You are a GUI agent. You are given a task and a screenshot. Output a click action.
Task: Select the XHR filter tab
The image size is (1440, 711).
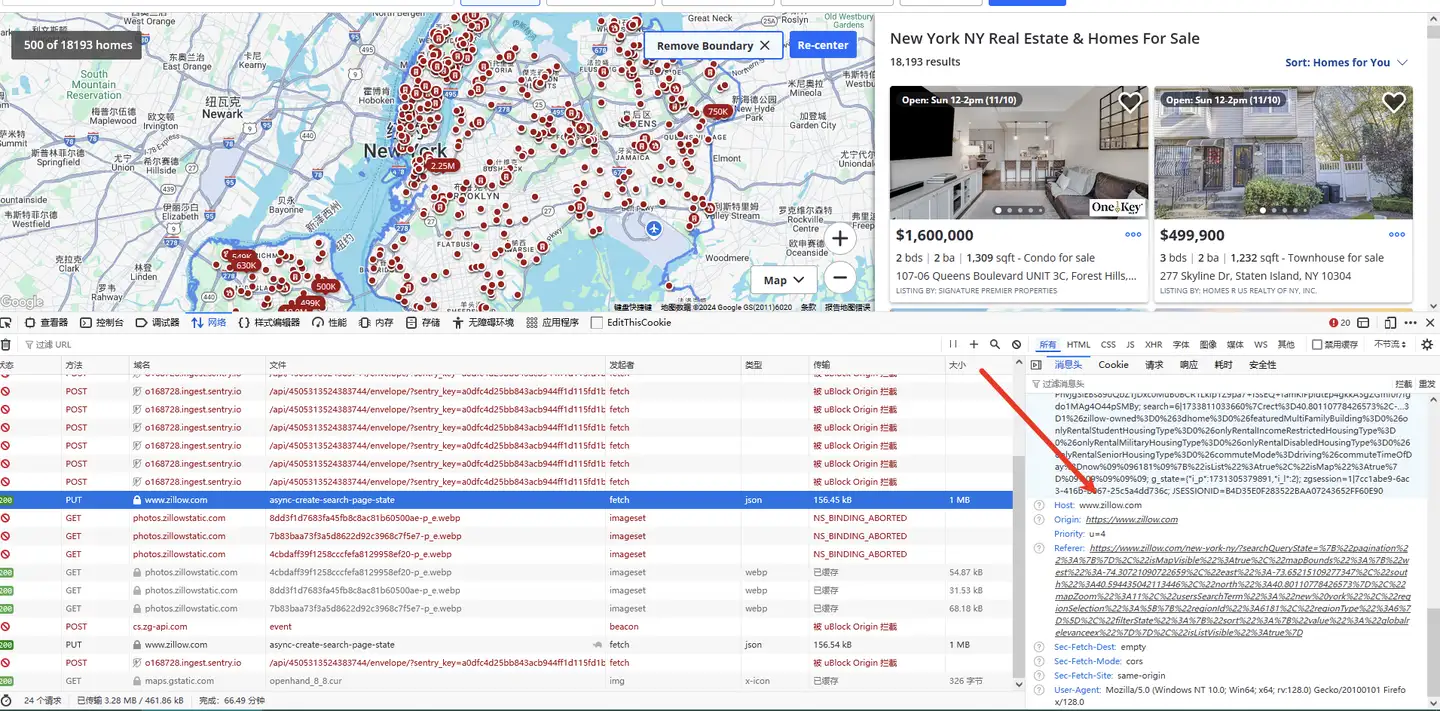point(1153,344)
